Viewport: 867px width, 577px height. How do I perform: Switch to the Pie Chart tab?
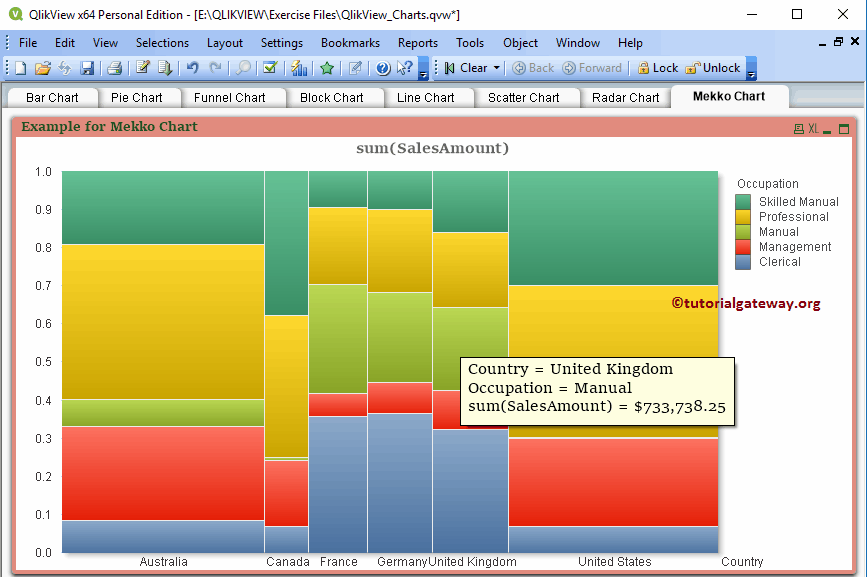coord(140,97)
